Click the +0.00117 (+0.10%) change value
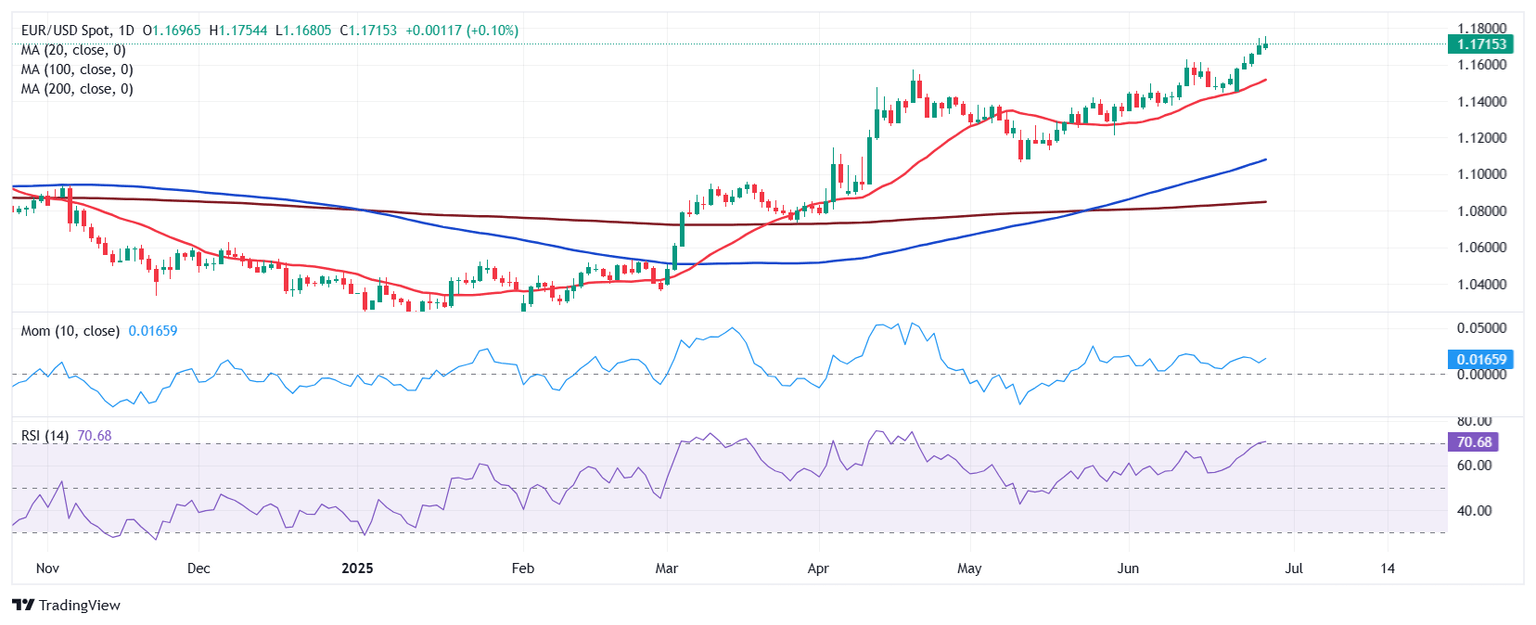 tap(461, 31)
